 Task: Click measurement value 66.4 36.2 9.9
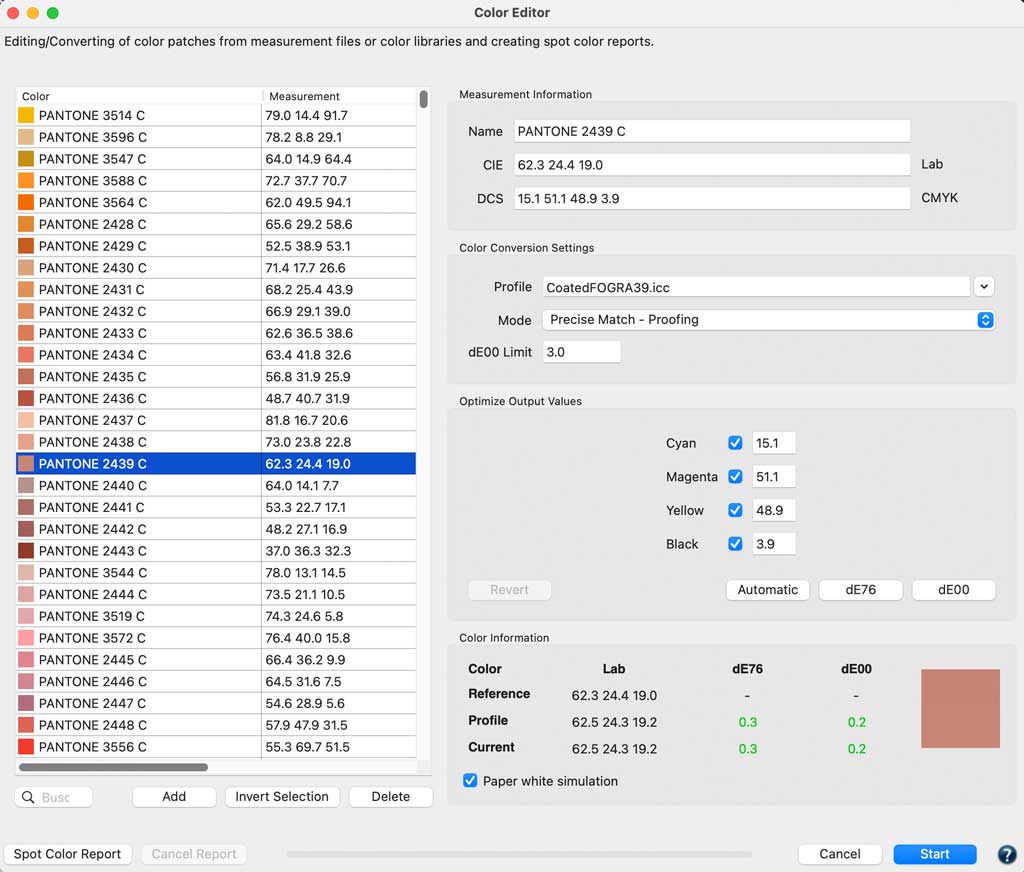305,660
